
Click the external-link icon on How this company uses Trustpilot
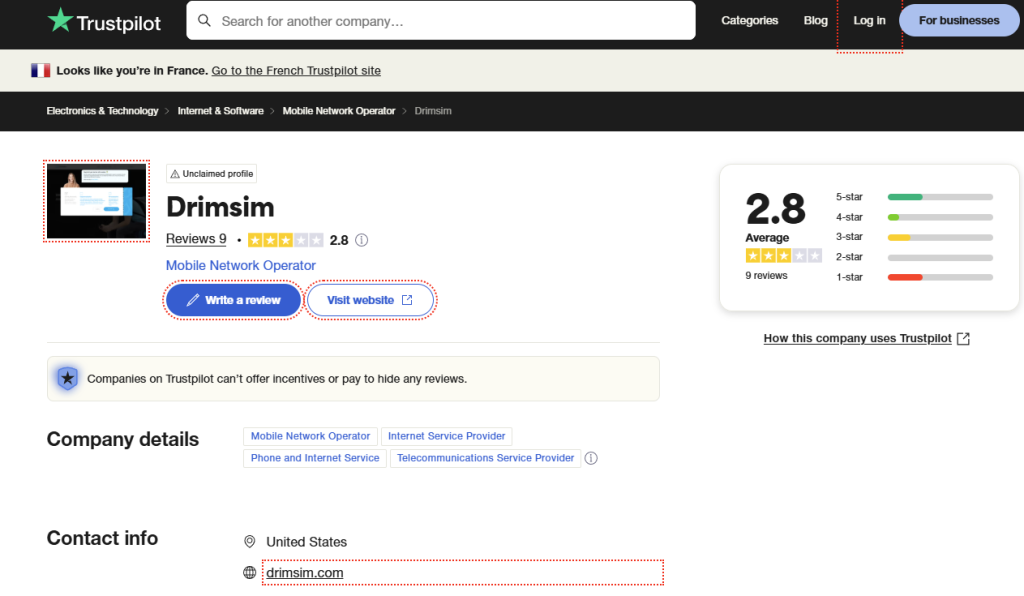click(962, 338)
